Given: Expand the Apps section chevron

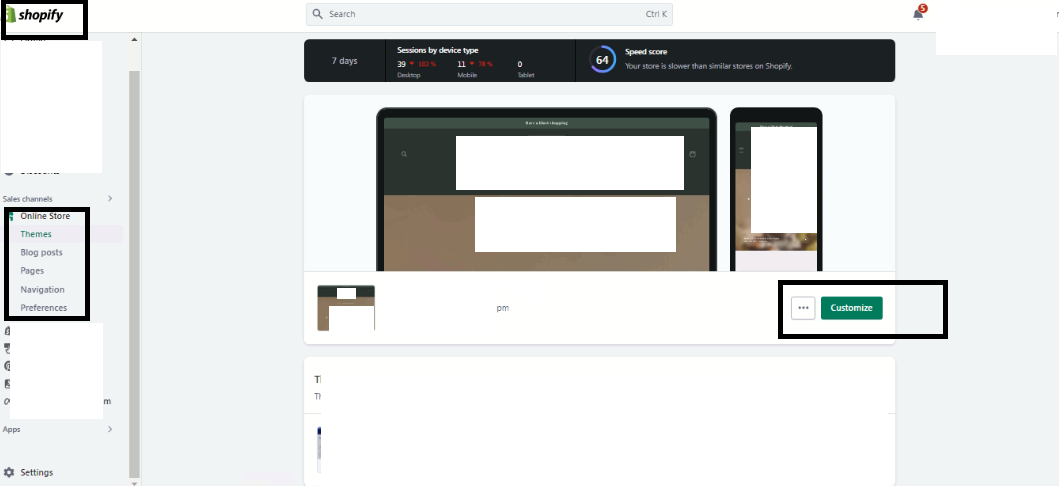Looking at the screenshot, I should click(110, 429).
